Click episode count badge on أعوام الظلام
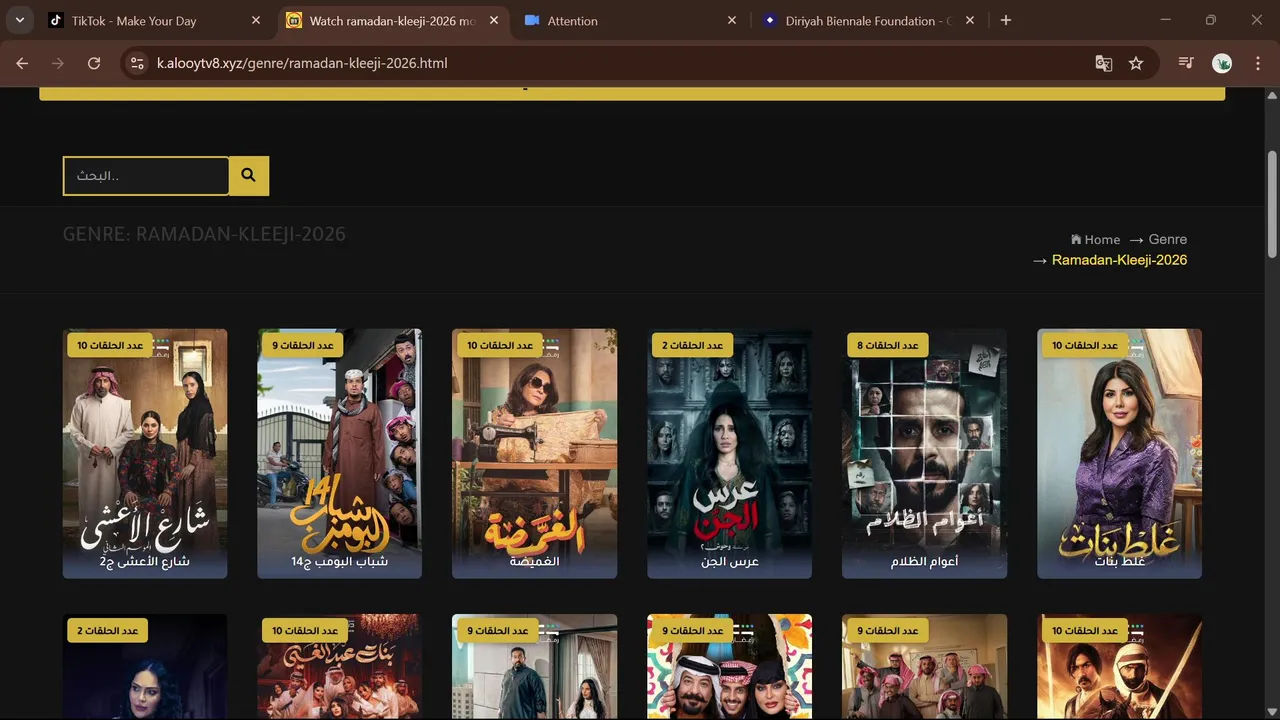The image size is (1280, 720). click(888, 345)
